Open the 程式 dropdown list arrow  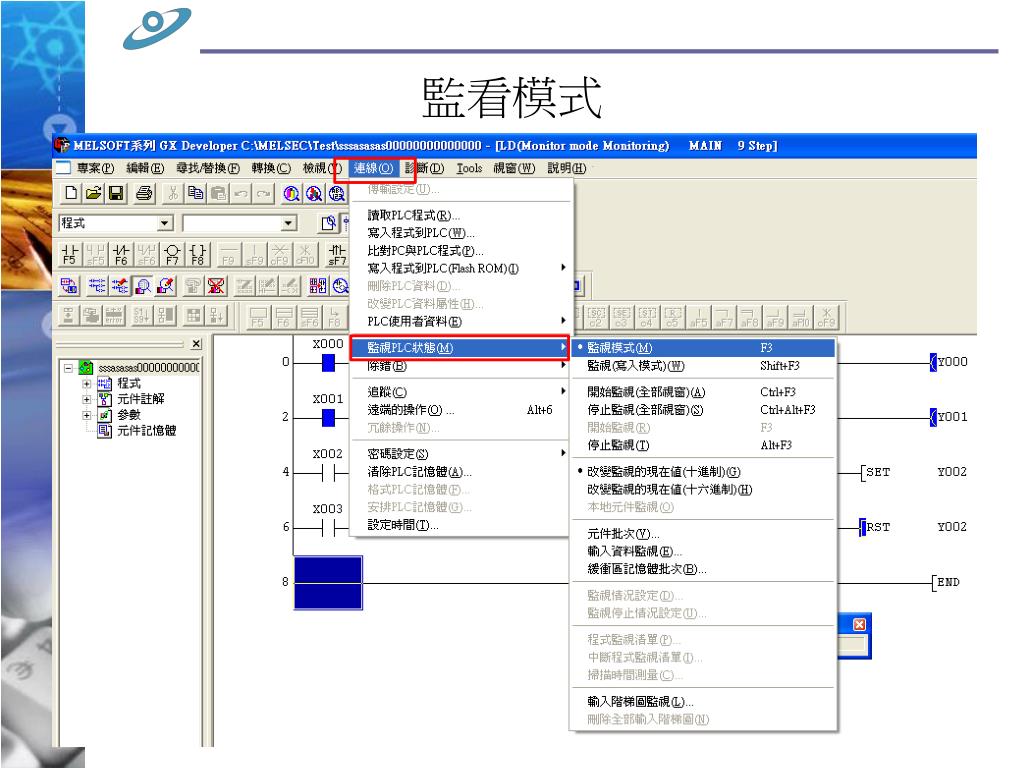(x=165, y=223)
